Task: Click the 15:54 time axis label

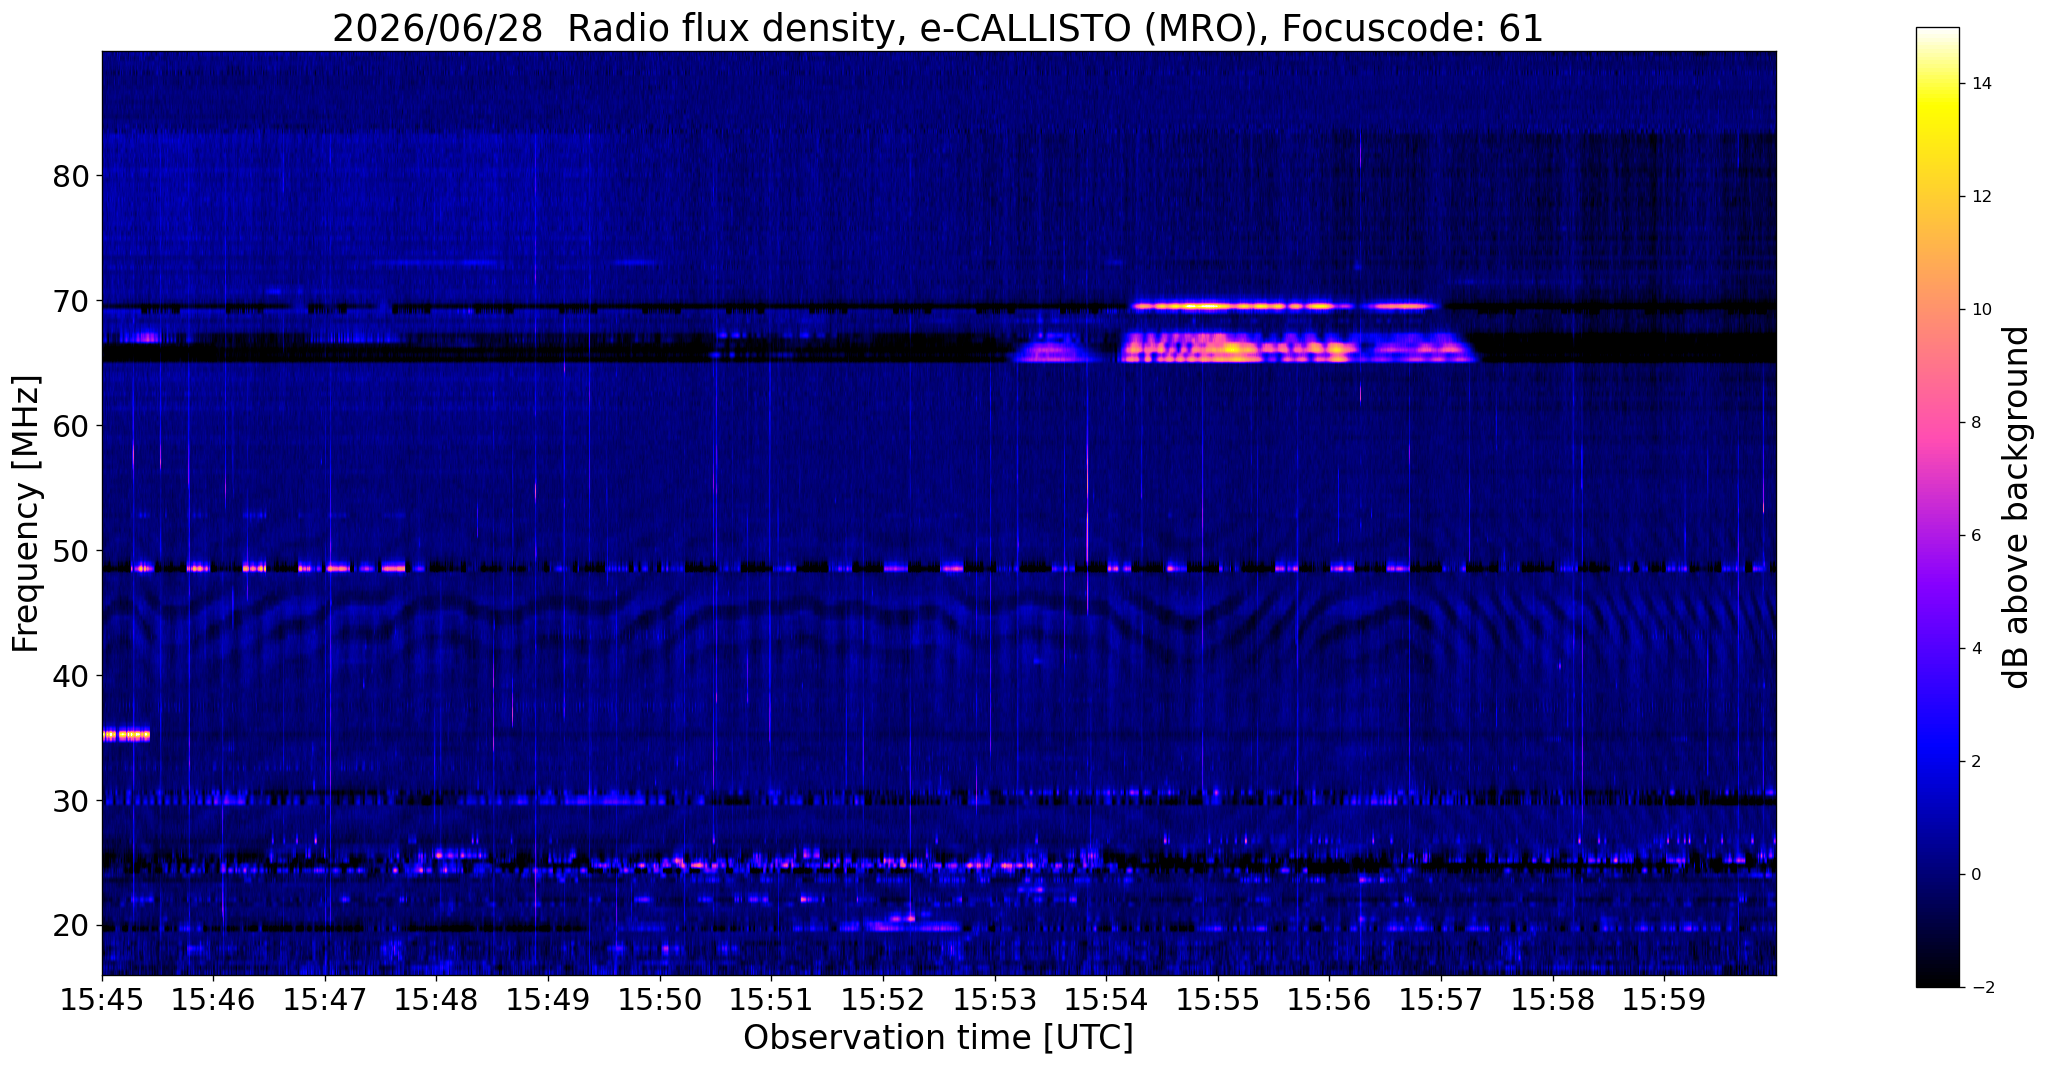Action: 1106,1001
